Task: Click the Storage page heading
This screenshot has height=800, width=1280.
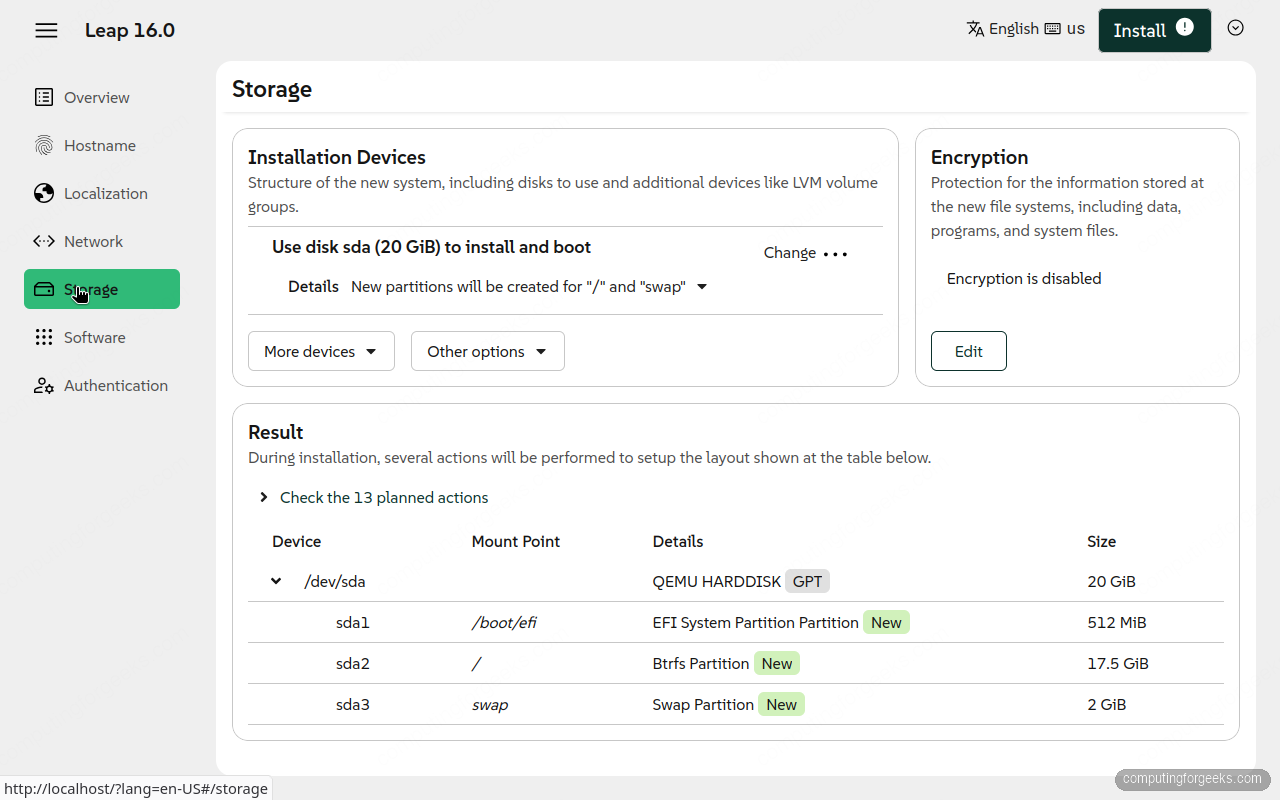Action: pyautogui.click(x=272, y=89)
